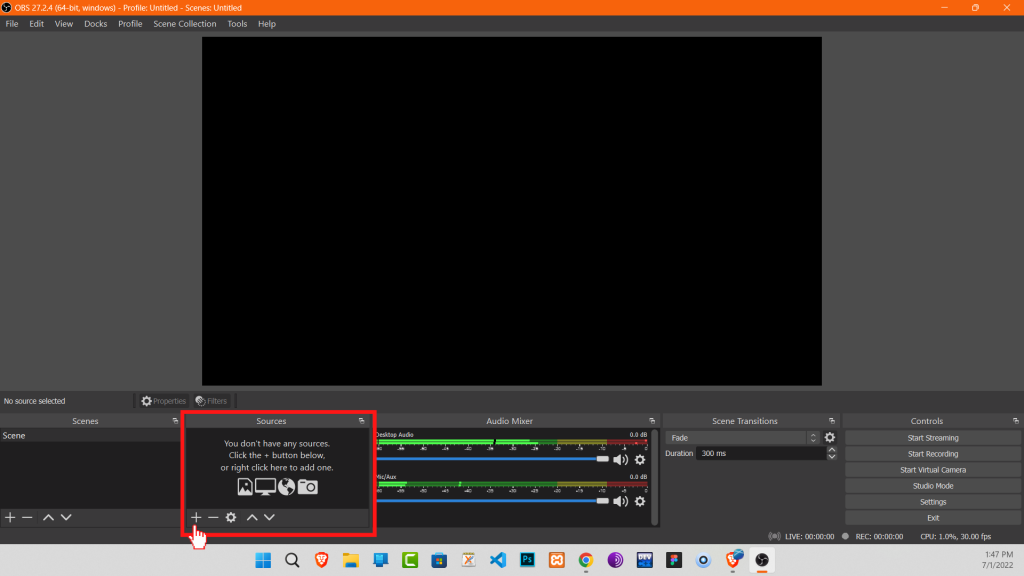Image resolution: width=1024 pixels, height=576 pixels.
Task: Pop out the Controls dock
Action: (1016, 421)
